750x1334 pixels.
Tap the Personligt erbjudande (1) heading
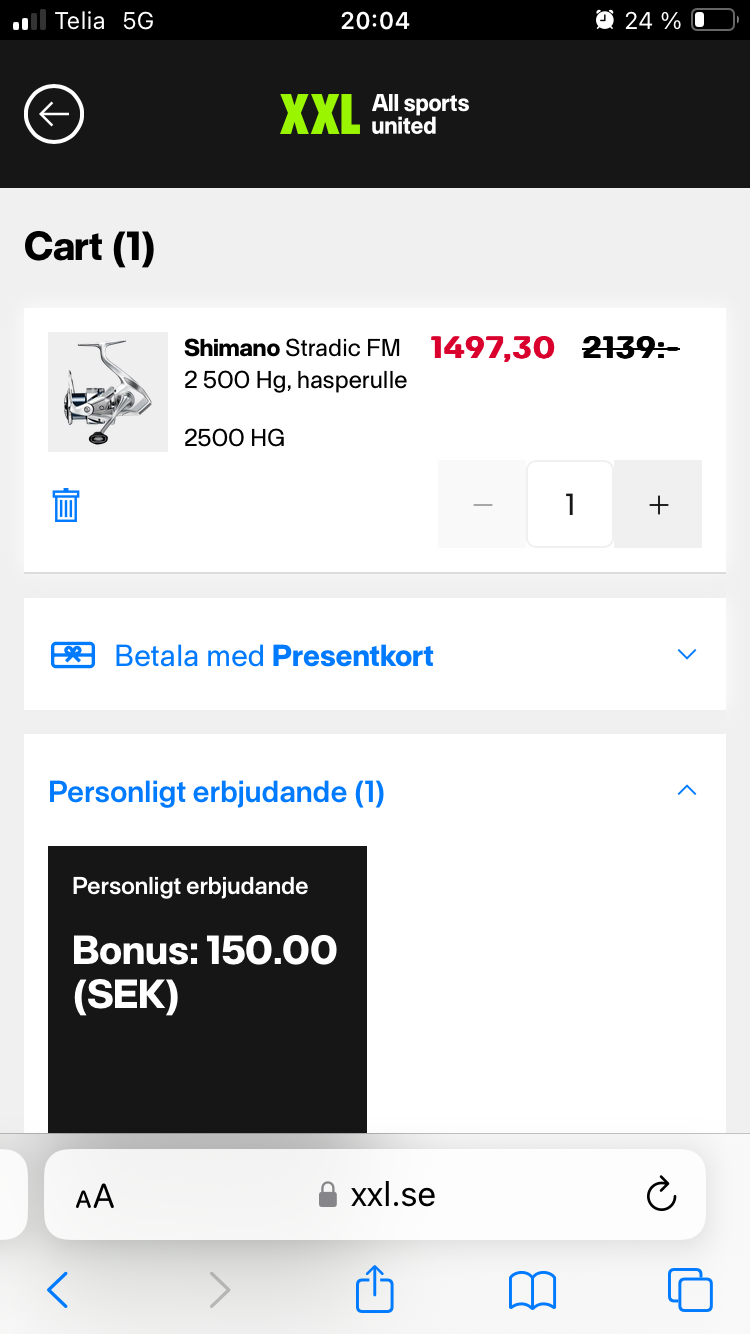click(x=216, y=792)
